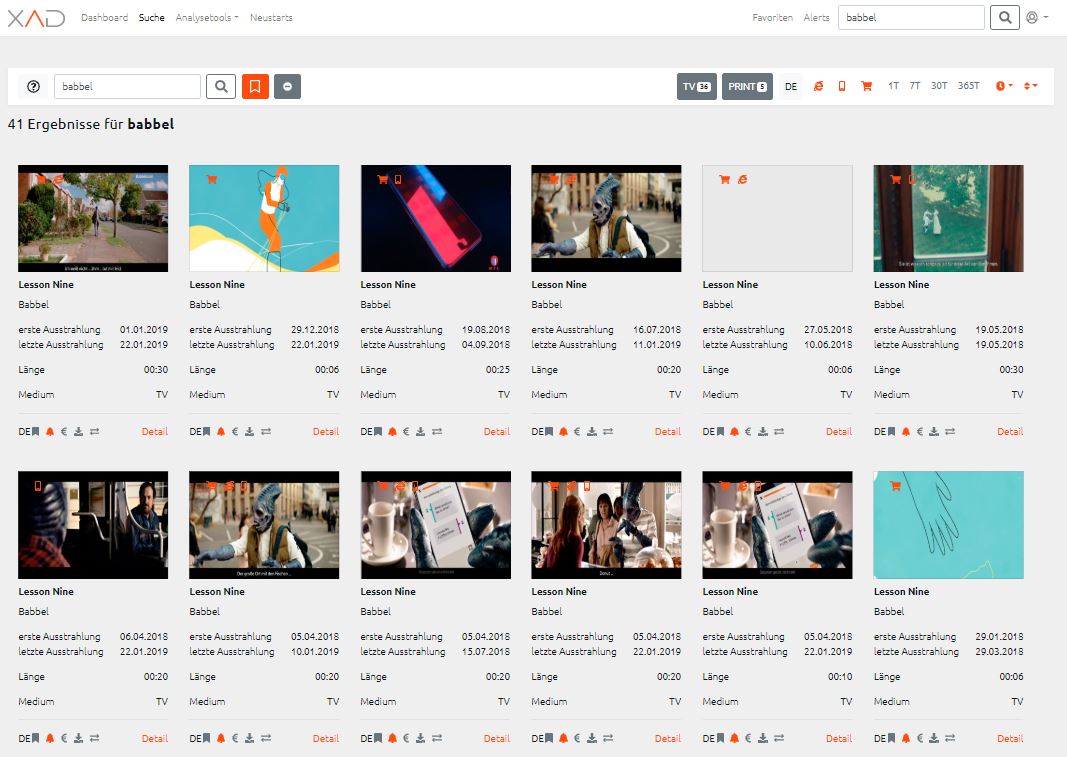
Task: Open Detail for spot first aired 06.04.2018
Action: click(x=154, y=739)
